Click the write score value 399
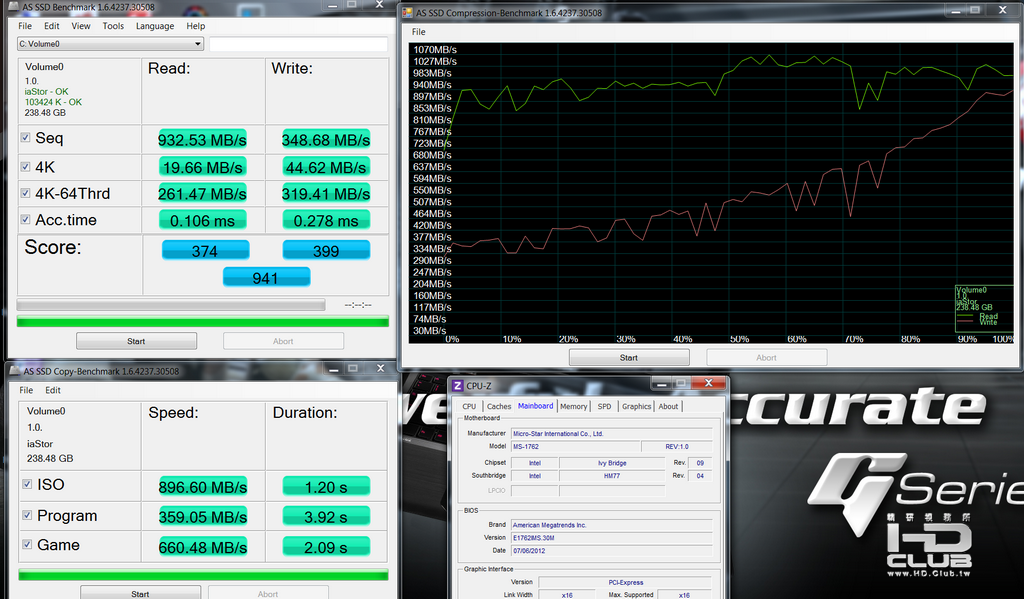The image size is (1024, 599). (x=326, y=250)
